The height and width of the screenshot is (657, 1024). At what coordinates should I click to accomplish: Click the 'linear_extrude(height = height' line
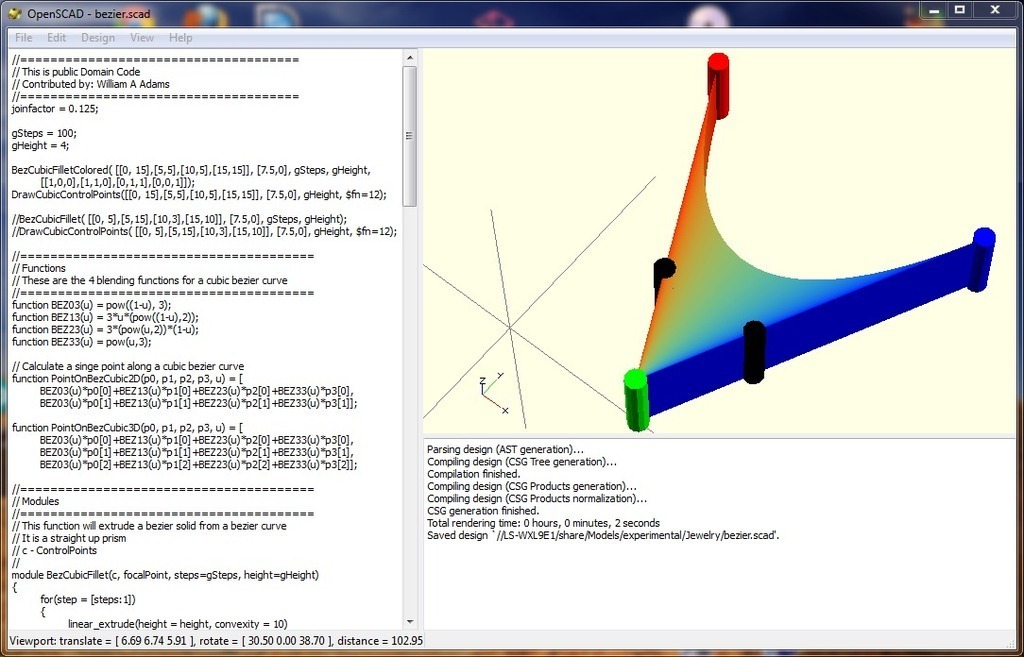click(x=178, y=624)
